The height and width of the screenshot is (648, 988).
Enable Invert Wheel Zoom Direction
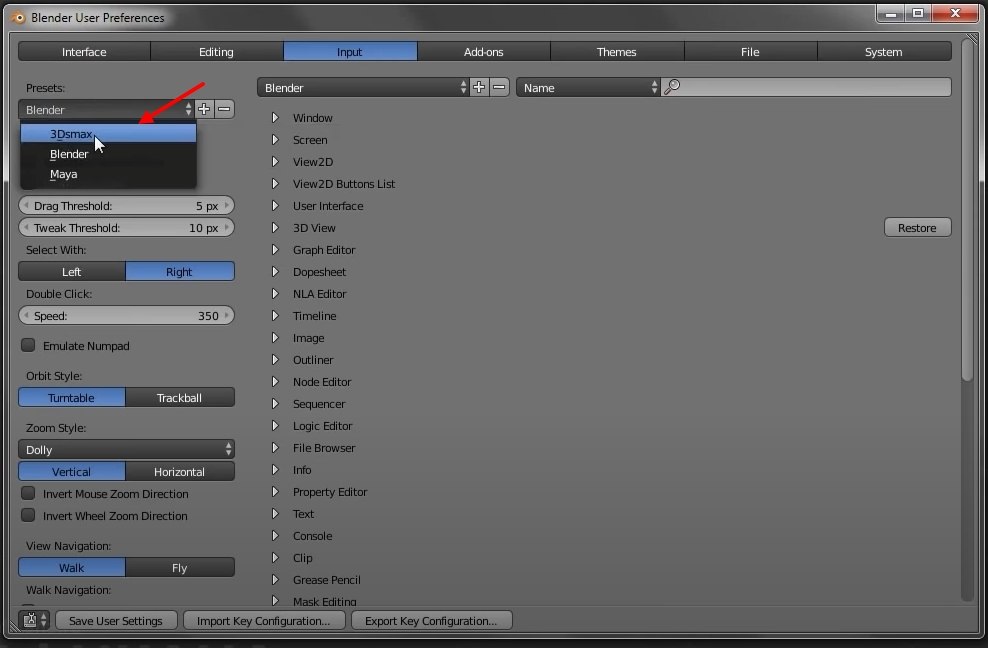pyautogui.click(x=28, y=515)
